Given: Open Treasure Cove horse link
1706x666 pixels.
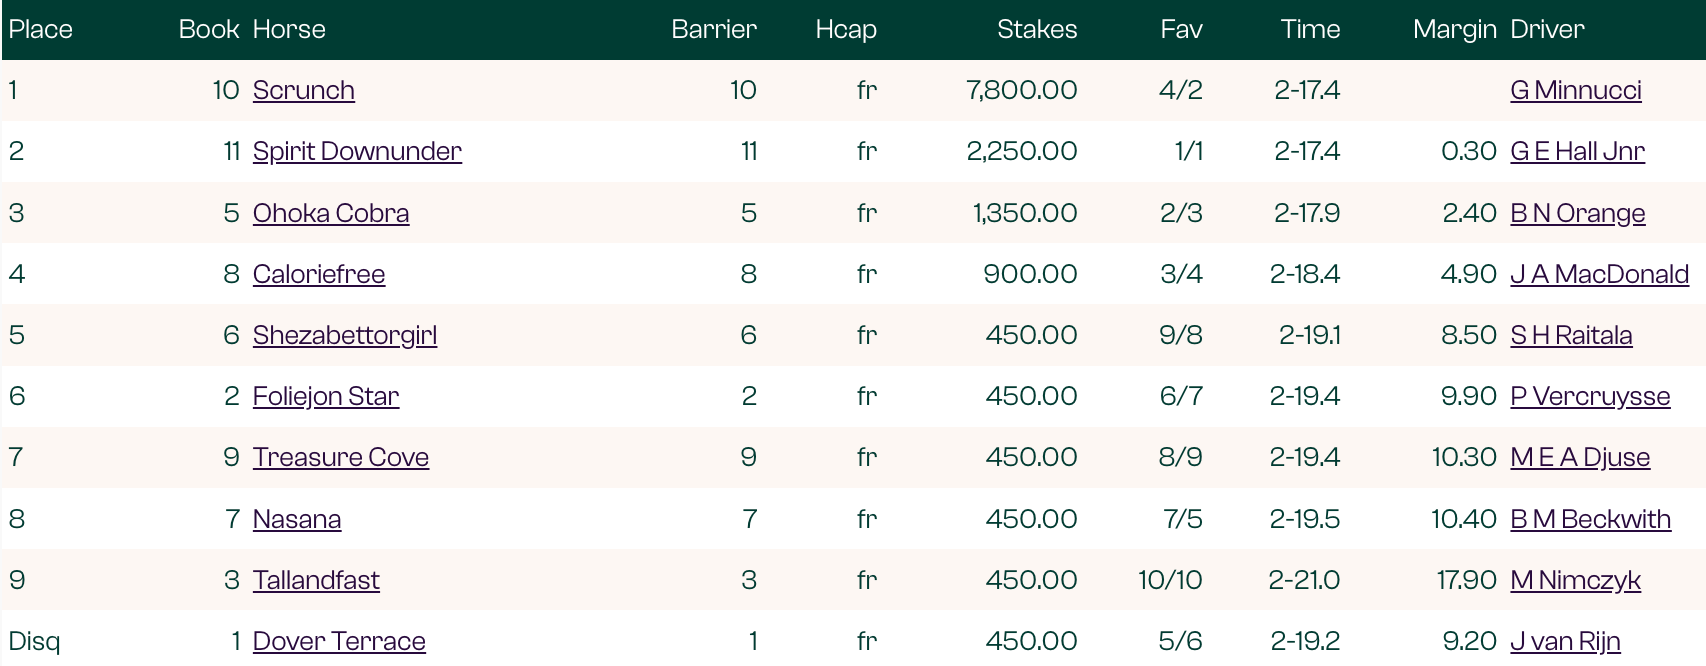Looking at the screenshot, I should pos(340,457).
